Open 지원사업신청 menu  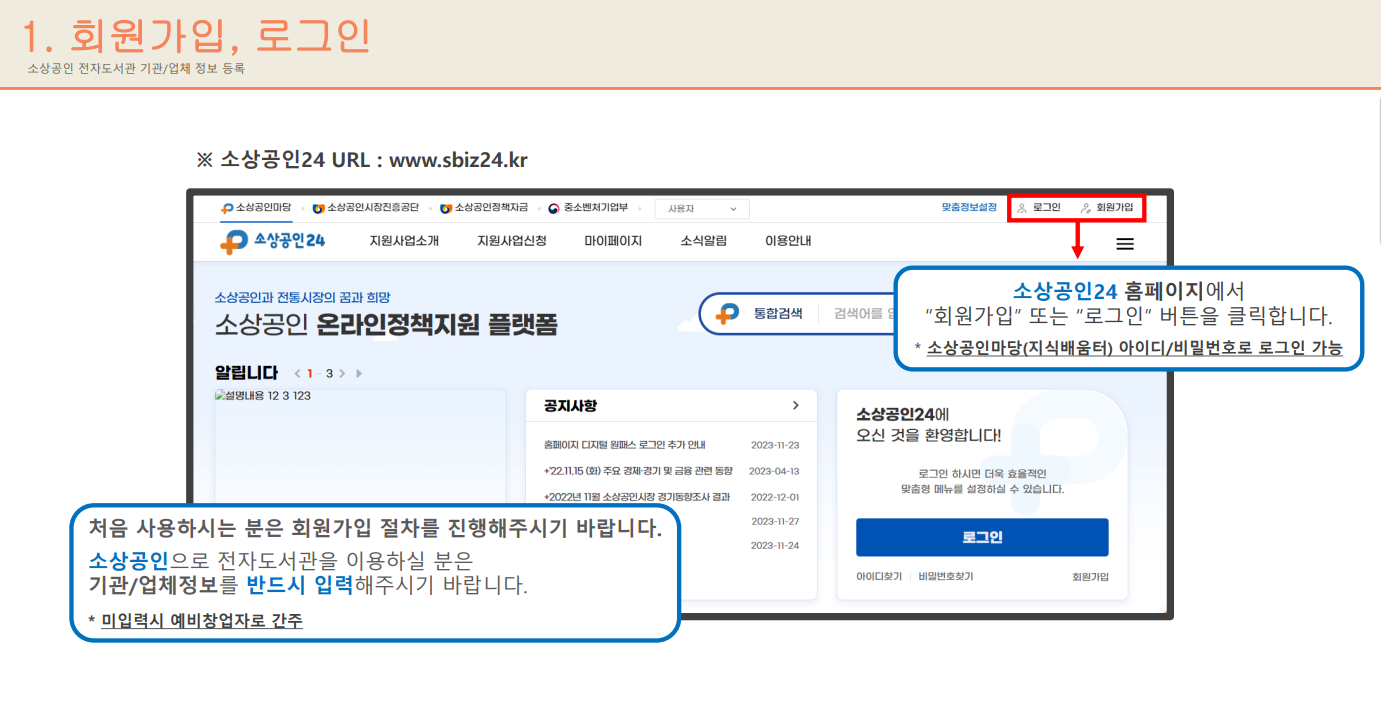tap(512, 241)
